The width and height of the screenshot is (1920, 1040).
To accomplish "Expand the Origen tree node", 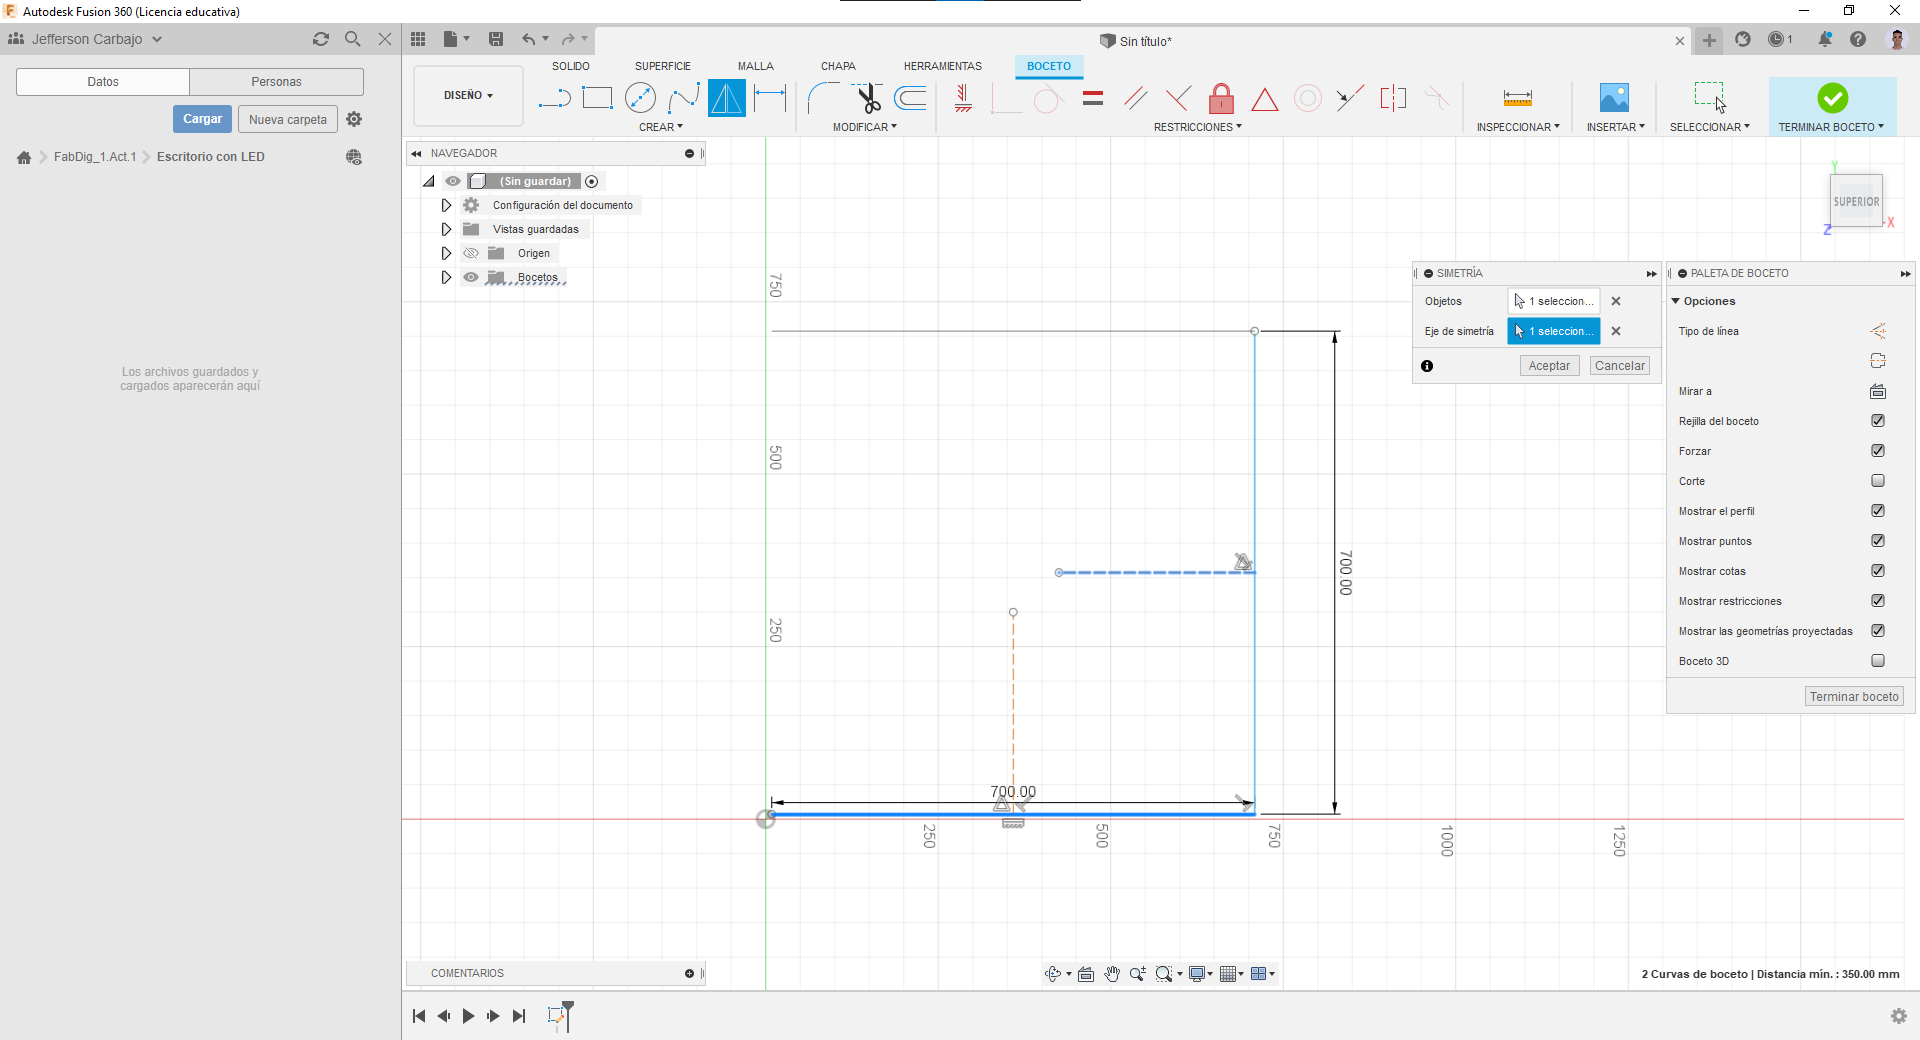I will tap(446, 253).
